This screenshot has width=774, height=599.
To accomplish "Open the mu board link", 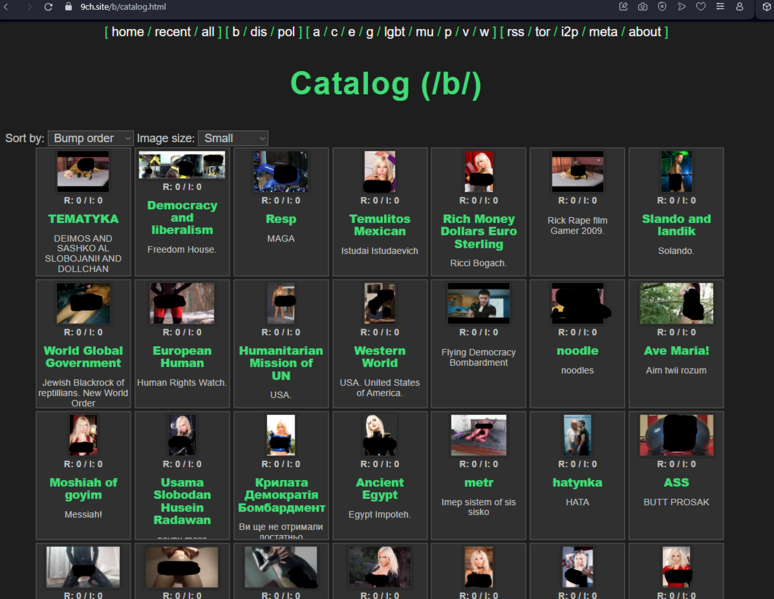I will pyautogui.click(x=425, y=32).
